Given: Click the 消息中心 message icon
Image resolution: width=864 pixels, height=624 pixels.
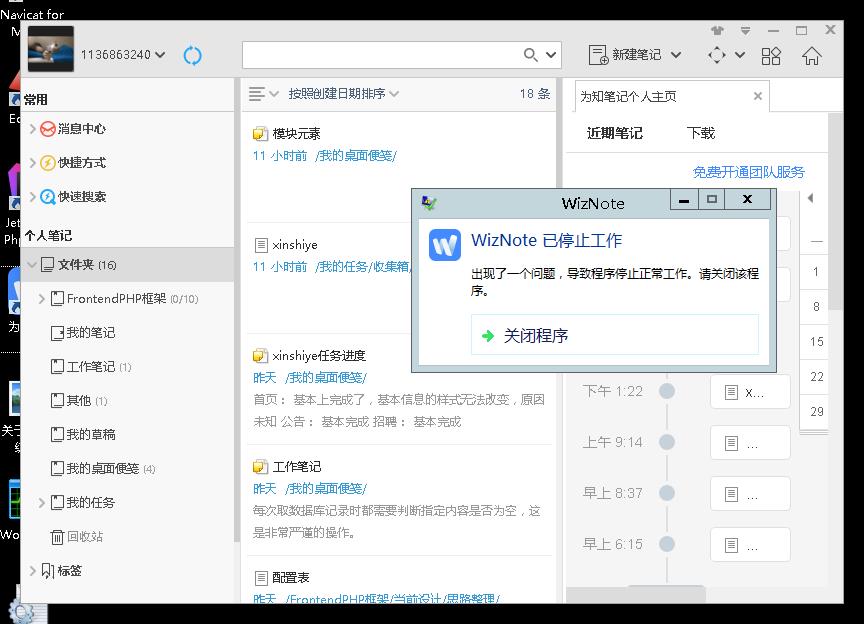Looking at the screenshot, I should pos(48,129).
